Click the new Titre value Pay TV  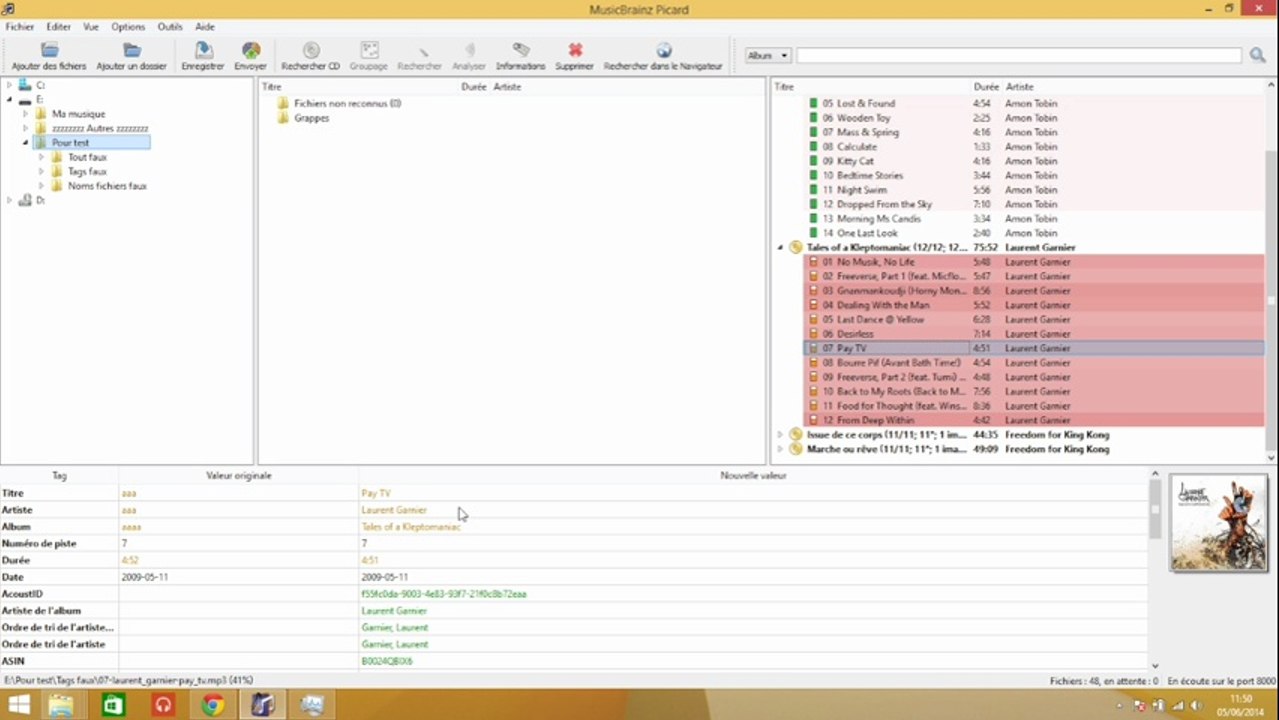point(376,493)
